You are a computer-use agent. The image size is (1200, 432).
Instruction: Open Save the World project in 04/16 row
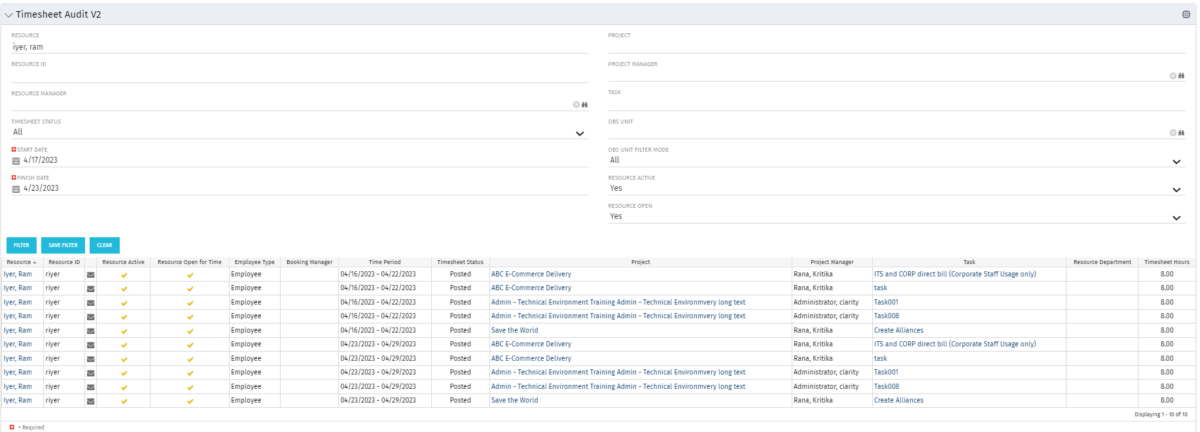[514, 329]
